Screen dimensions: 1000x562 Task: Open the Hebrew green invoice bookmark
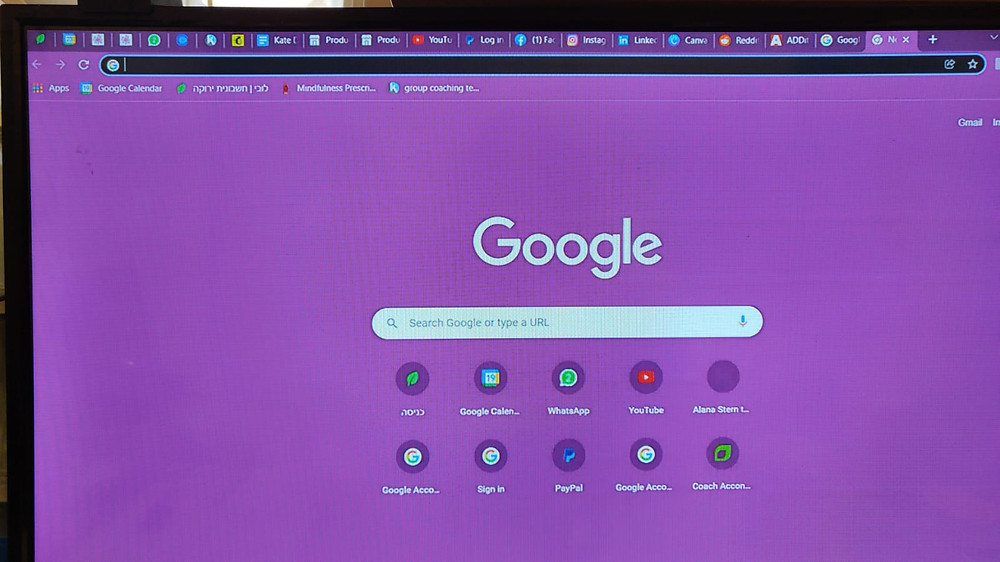223,88
